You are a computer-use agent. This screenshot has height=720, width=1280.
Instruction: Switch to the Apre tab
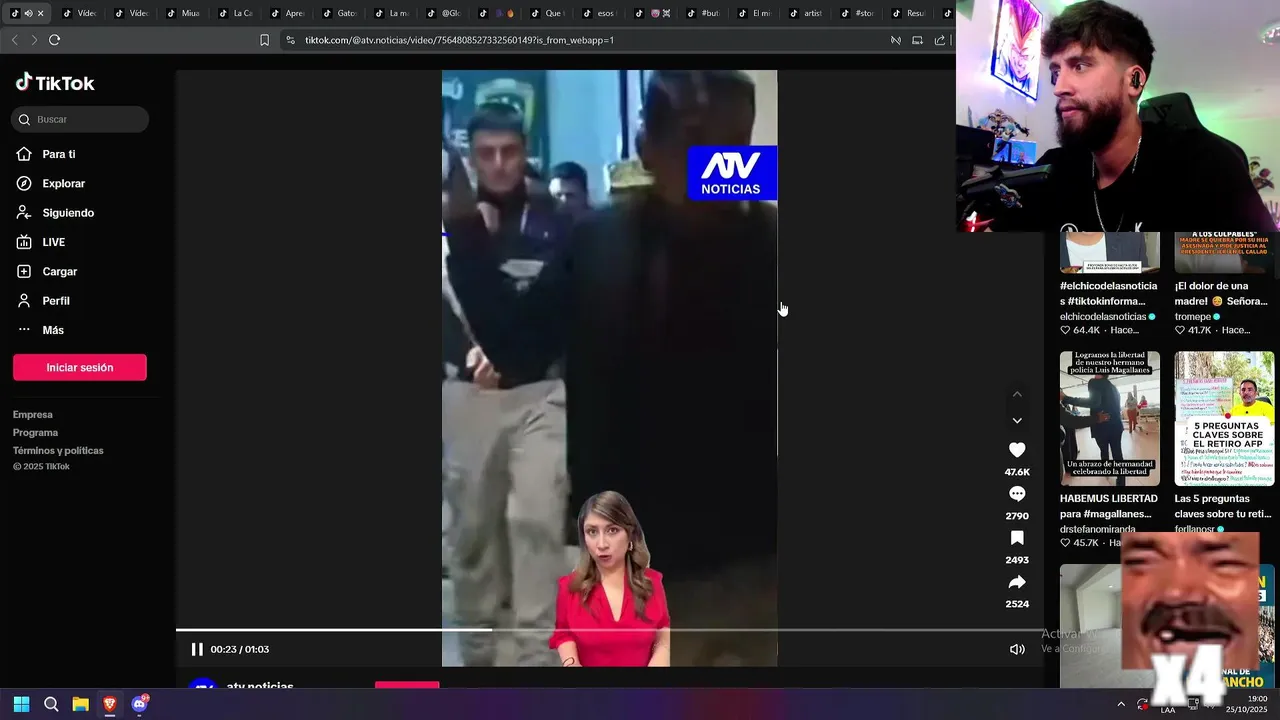286,13
